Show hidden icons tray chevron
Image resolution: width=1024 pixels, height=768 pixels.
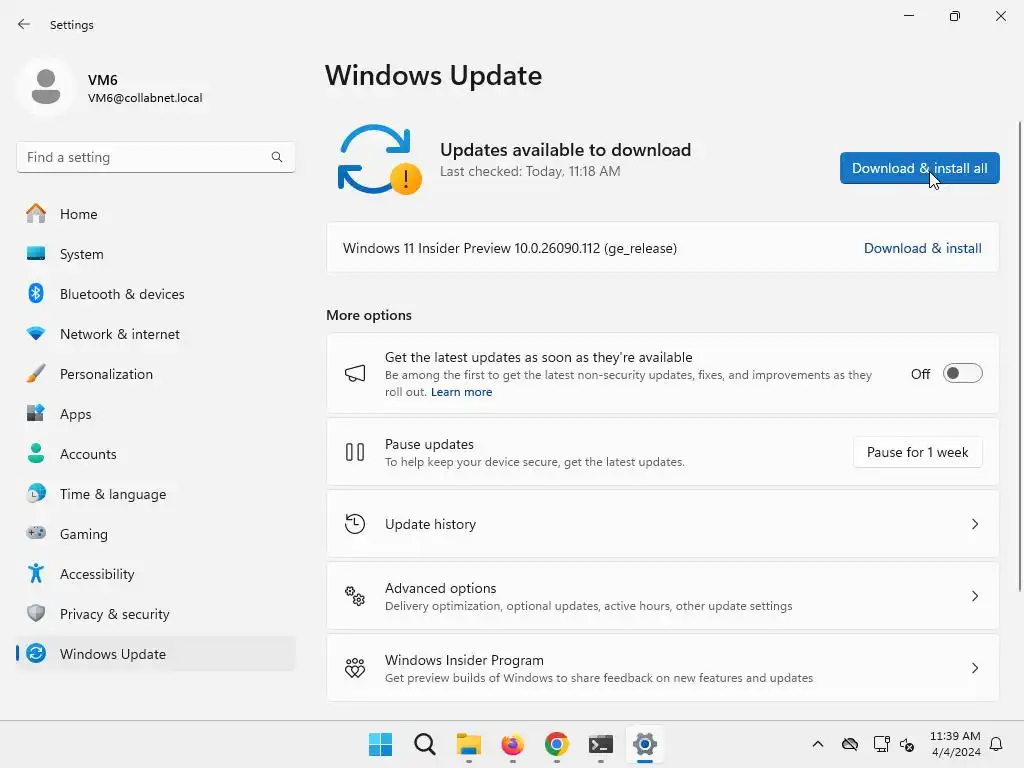coord(818,744)
